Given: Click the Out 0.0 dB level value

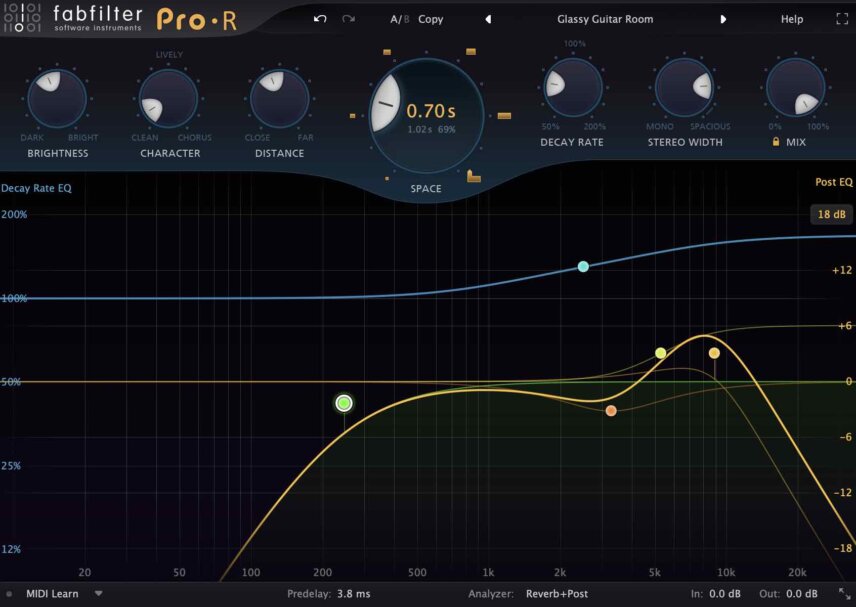Looking at the screenshot, I should [x=801, y=593].
